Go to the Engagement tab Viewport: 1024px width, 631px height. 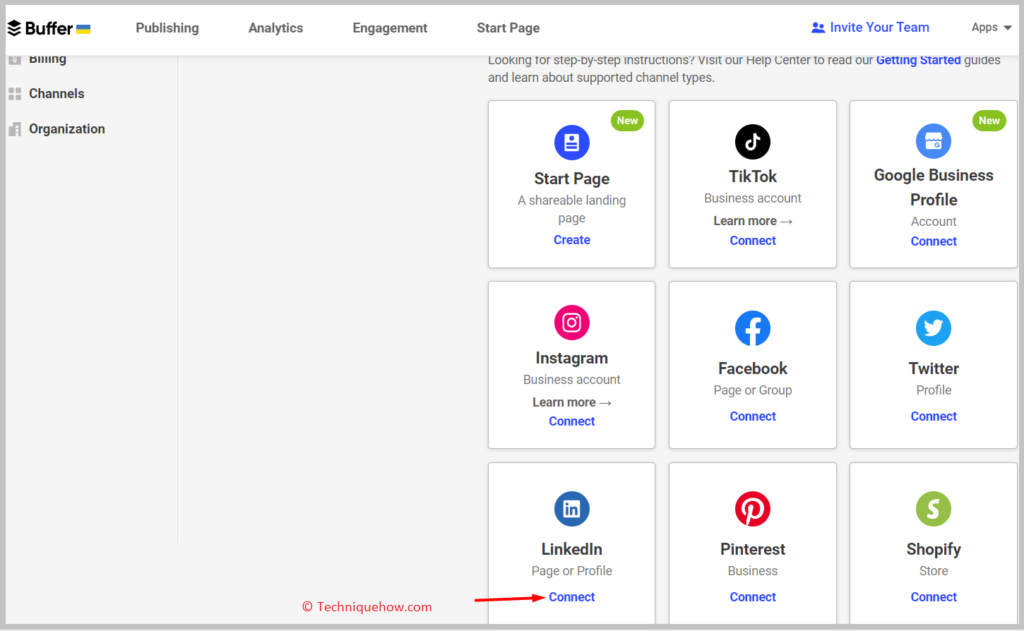point(390,28)
